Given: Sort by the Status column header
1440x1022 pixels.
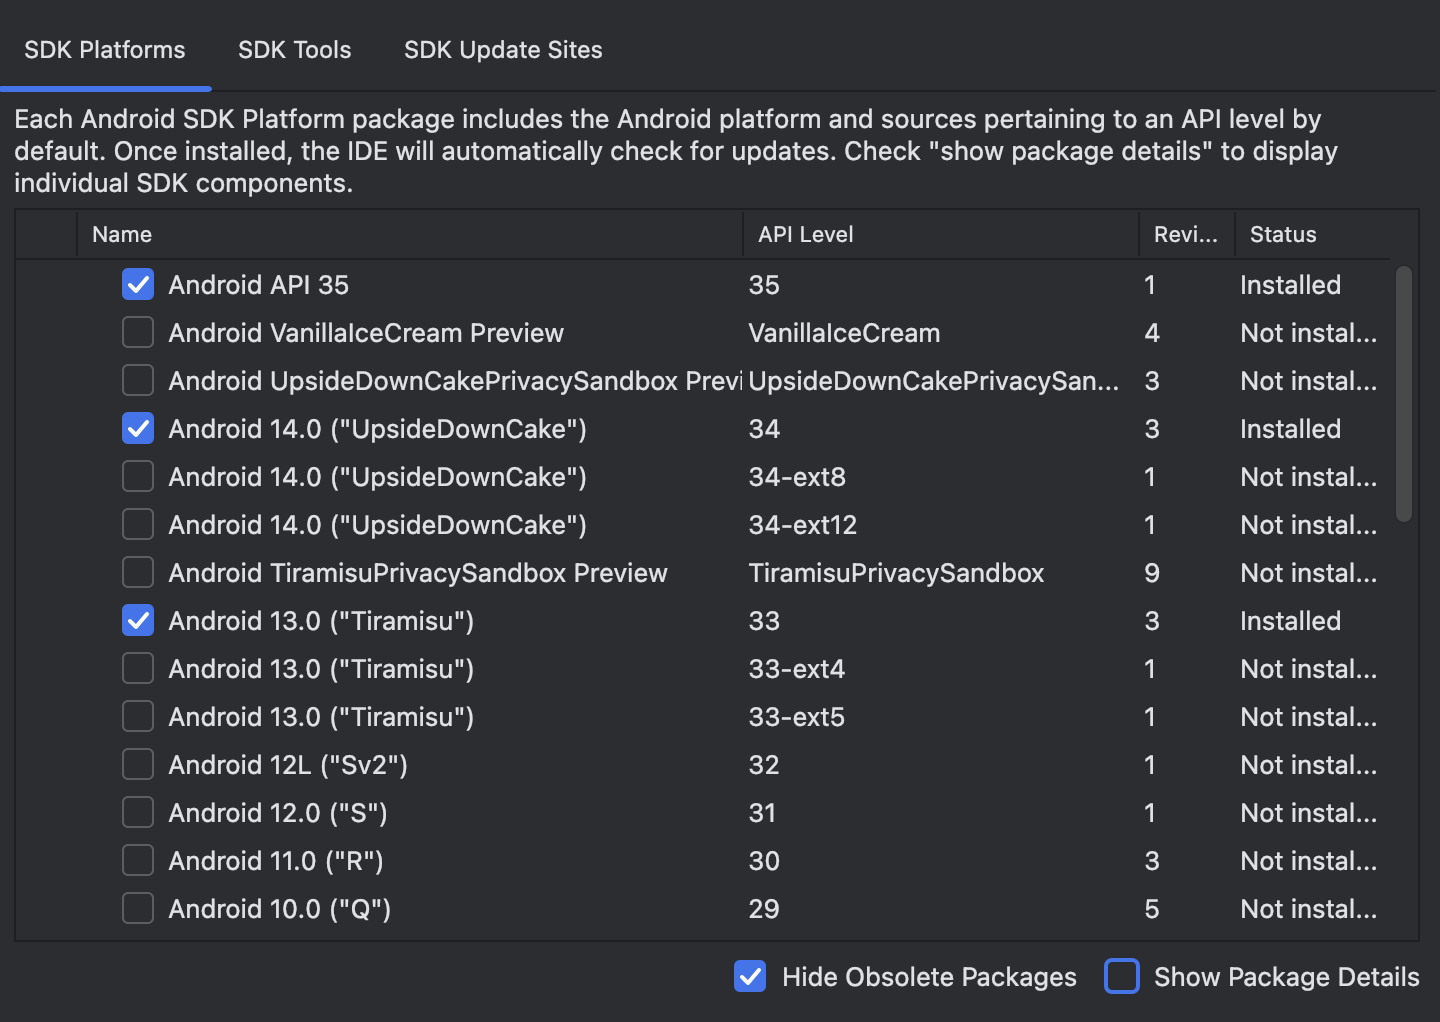Looking at the screenshot, I should point(1312,235).
